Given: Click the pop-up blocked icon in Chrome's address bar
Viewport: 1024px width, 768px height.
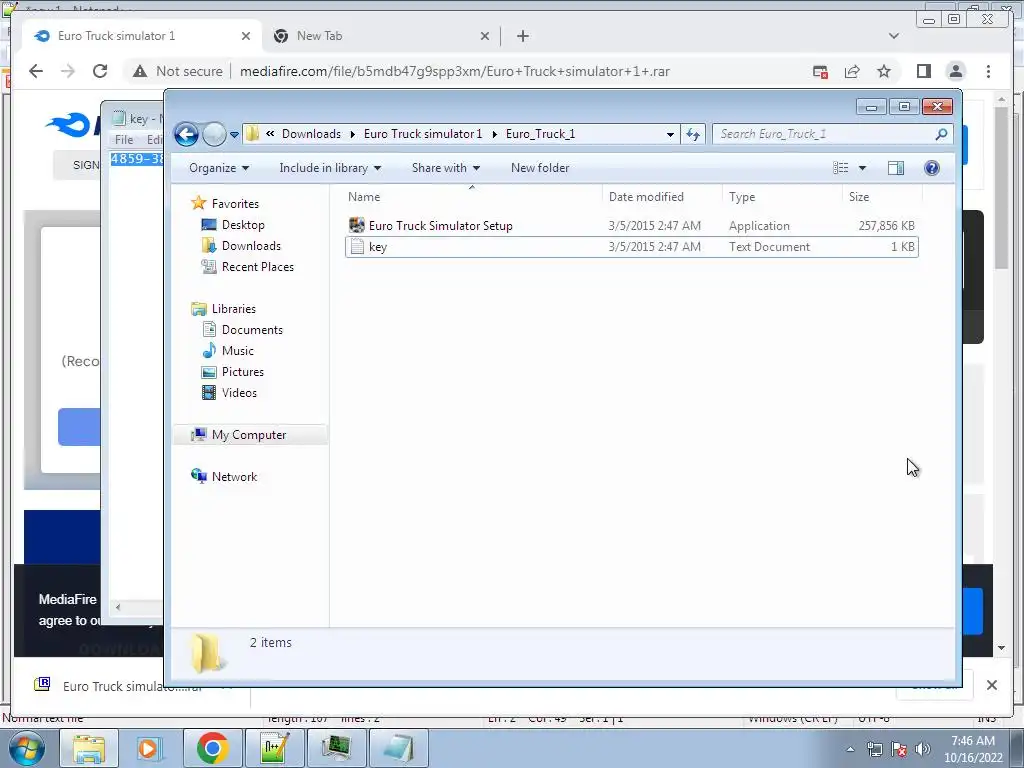Looking at the screenshot, I should point(820,71).
